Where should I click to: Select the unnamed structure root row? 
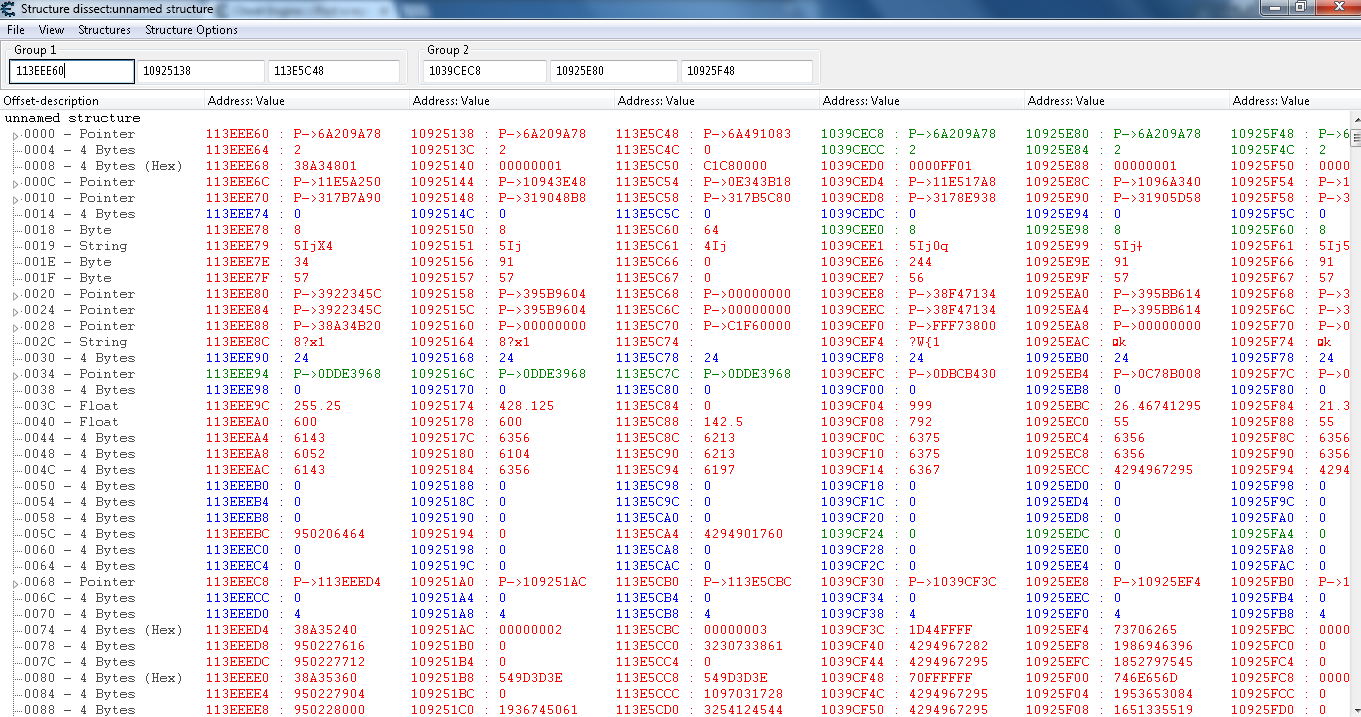pyautogui.click(x=72, y=118)
